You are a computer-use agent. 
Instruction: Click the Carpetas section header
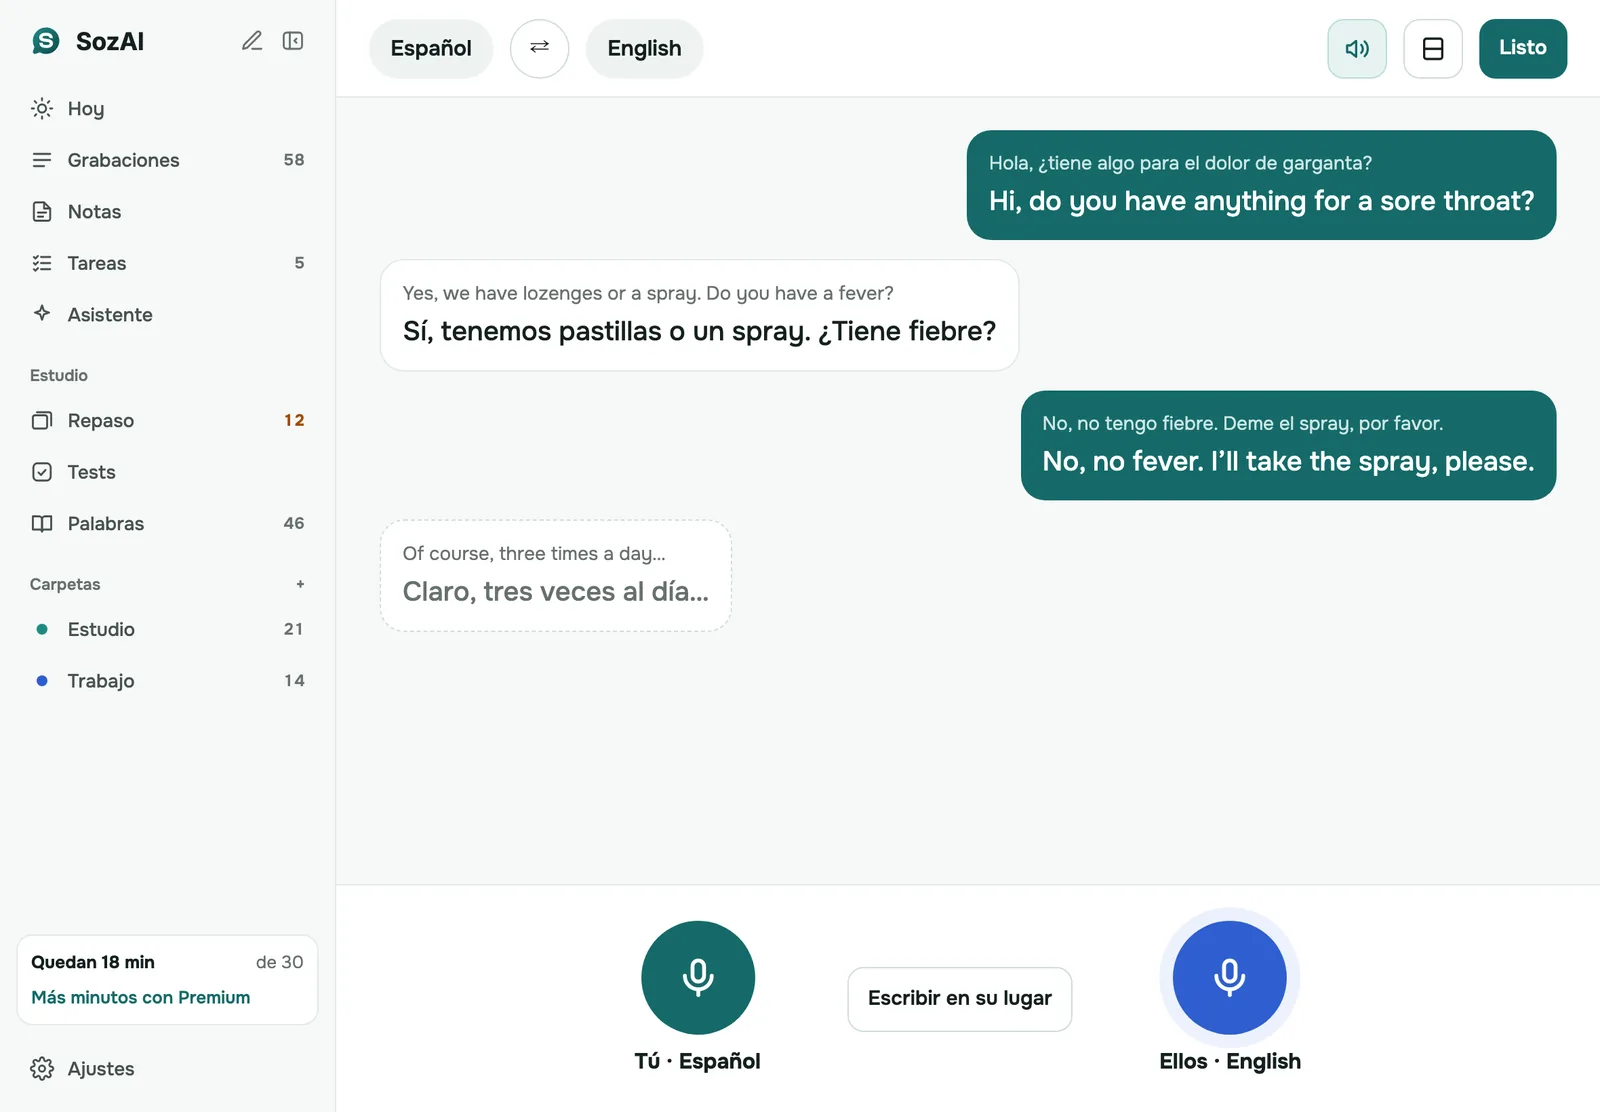(x=65, y=584)
